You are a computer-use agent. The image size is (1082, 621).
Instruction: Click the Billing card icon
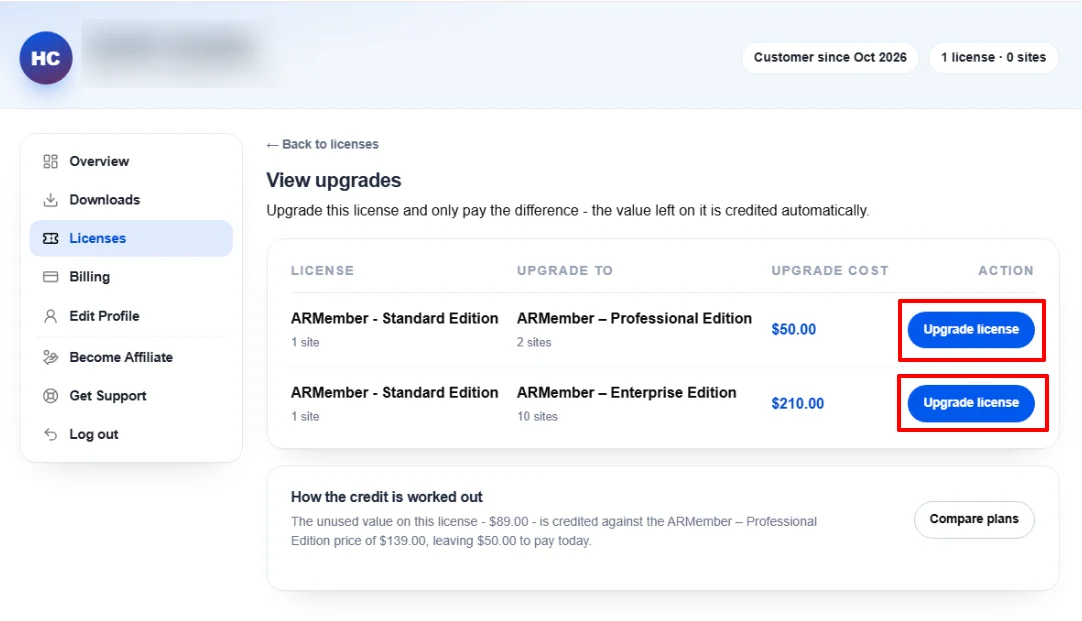point(50,277)
